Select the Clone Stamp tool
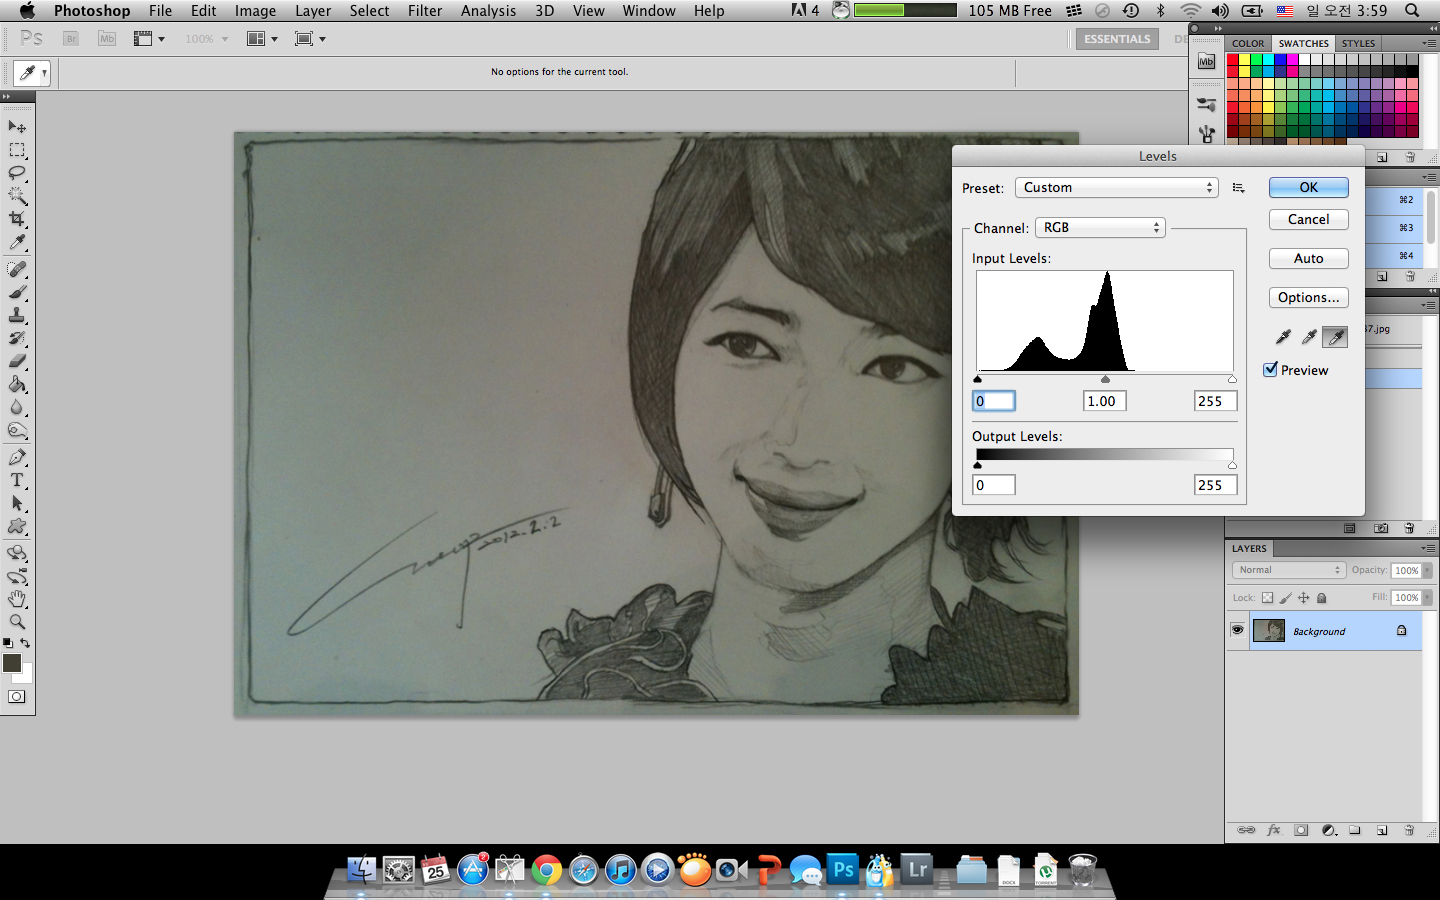 click(x=17, y=315)
